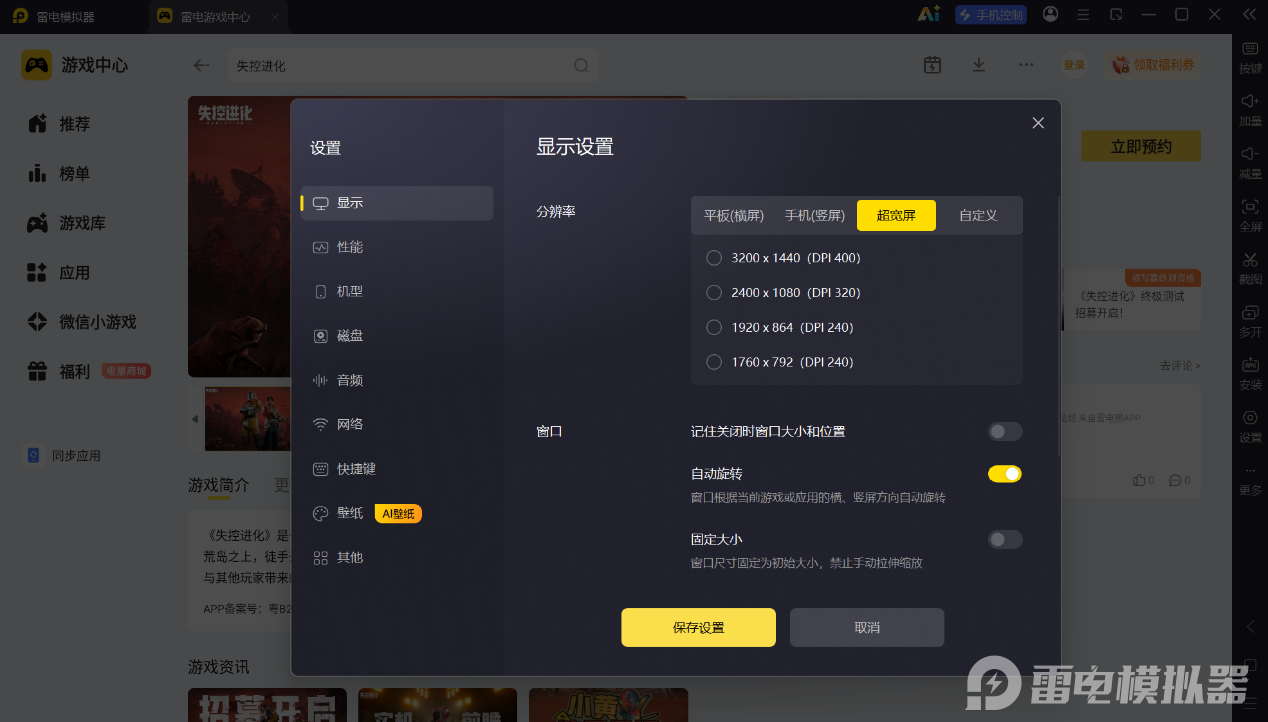
Task: Go to 游戏库 in game center sidebar
Action: click(x=67, y=223)
